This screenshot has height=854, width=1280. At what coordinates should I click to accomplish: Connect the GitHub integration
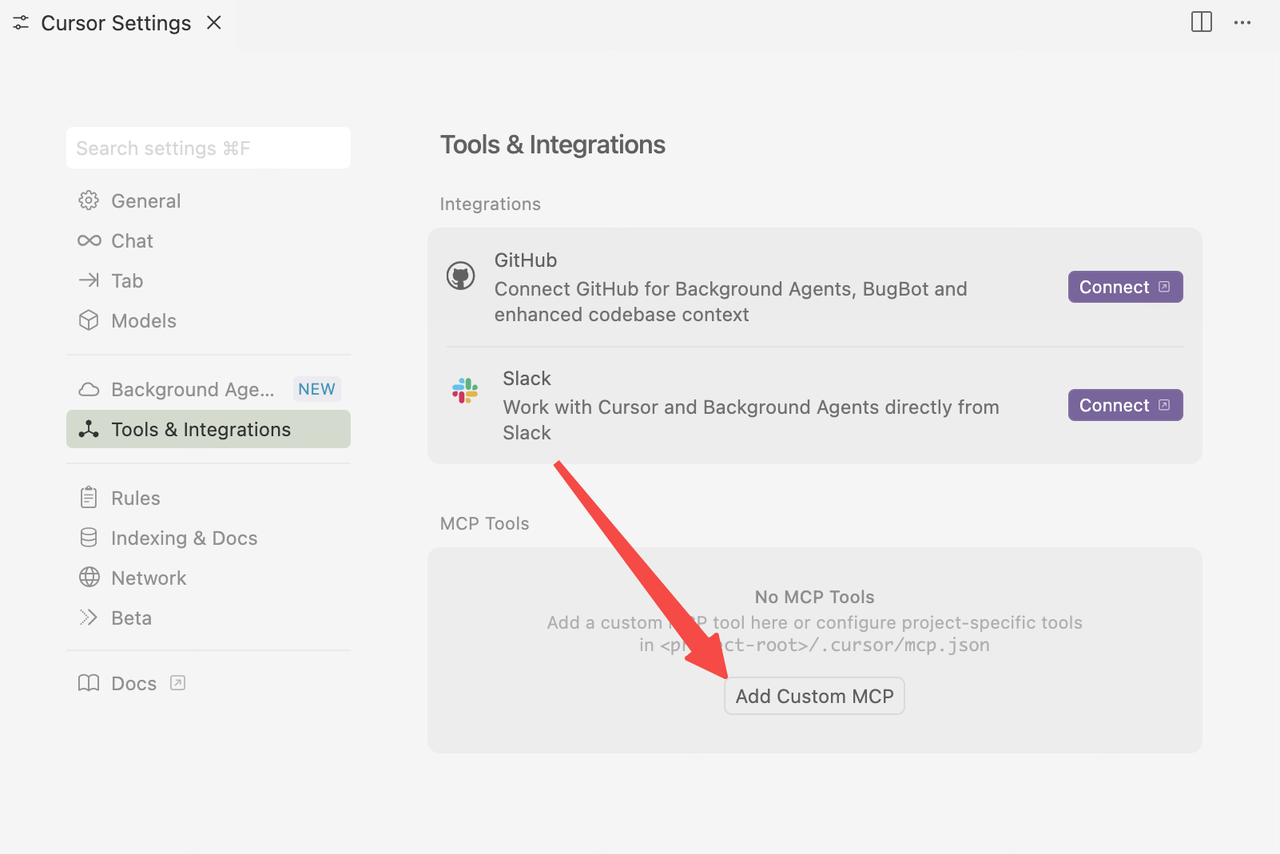coord(1124,287)
